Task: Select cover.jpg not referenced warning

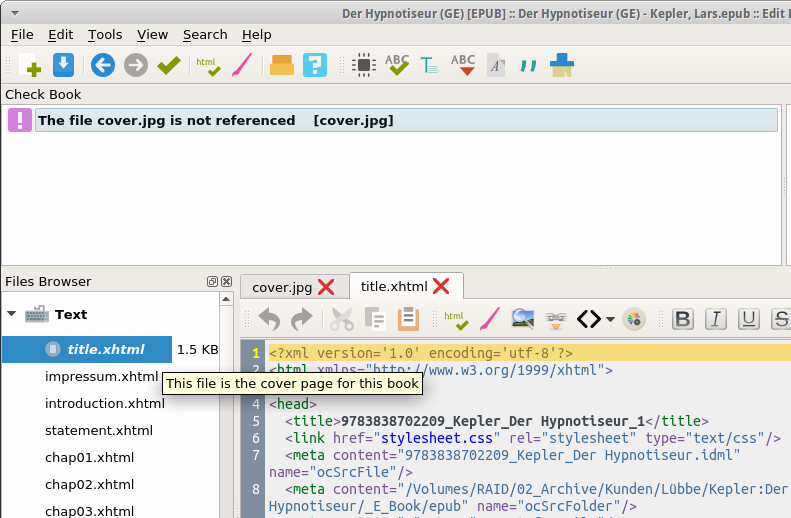Action: (406, 120)
